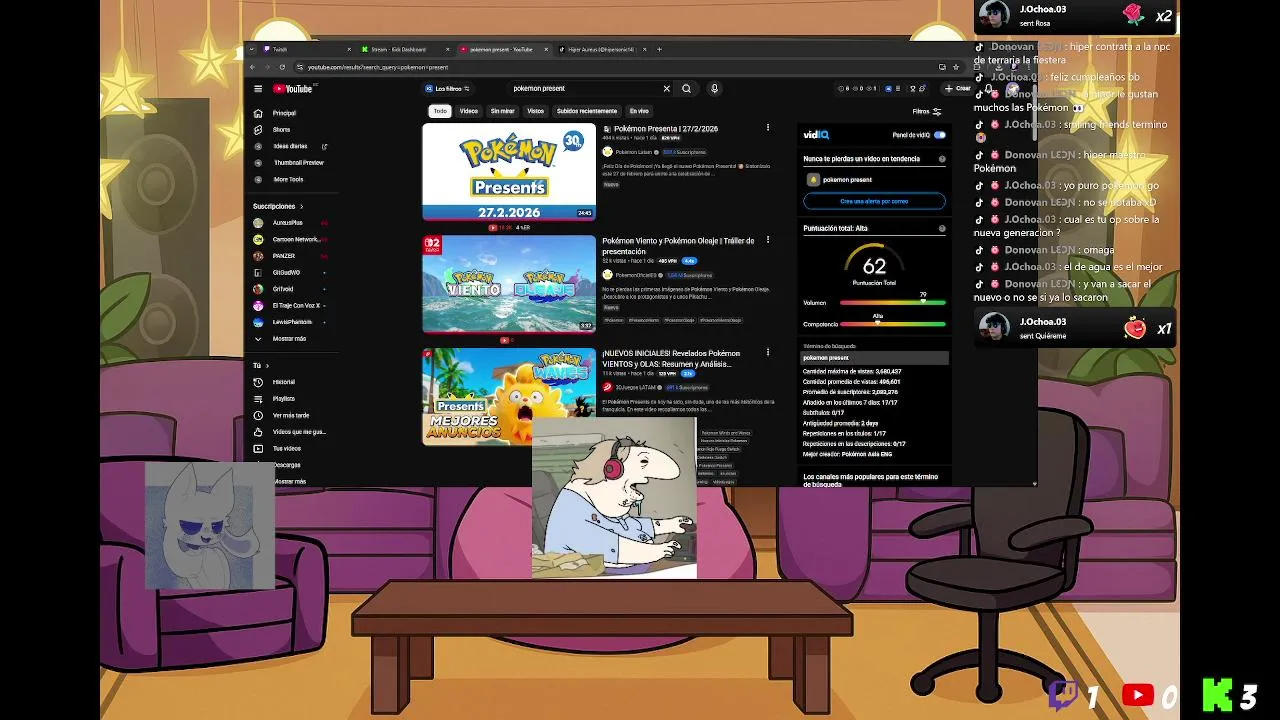Open Historial in the sidebar
This screenshot has width=1280, height=720.
[x=284, y=382]
